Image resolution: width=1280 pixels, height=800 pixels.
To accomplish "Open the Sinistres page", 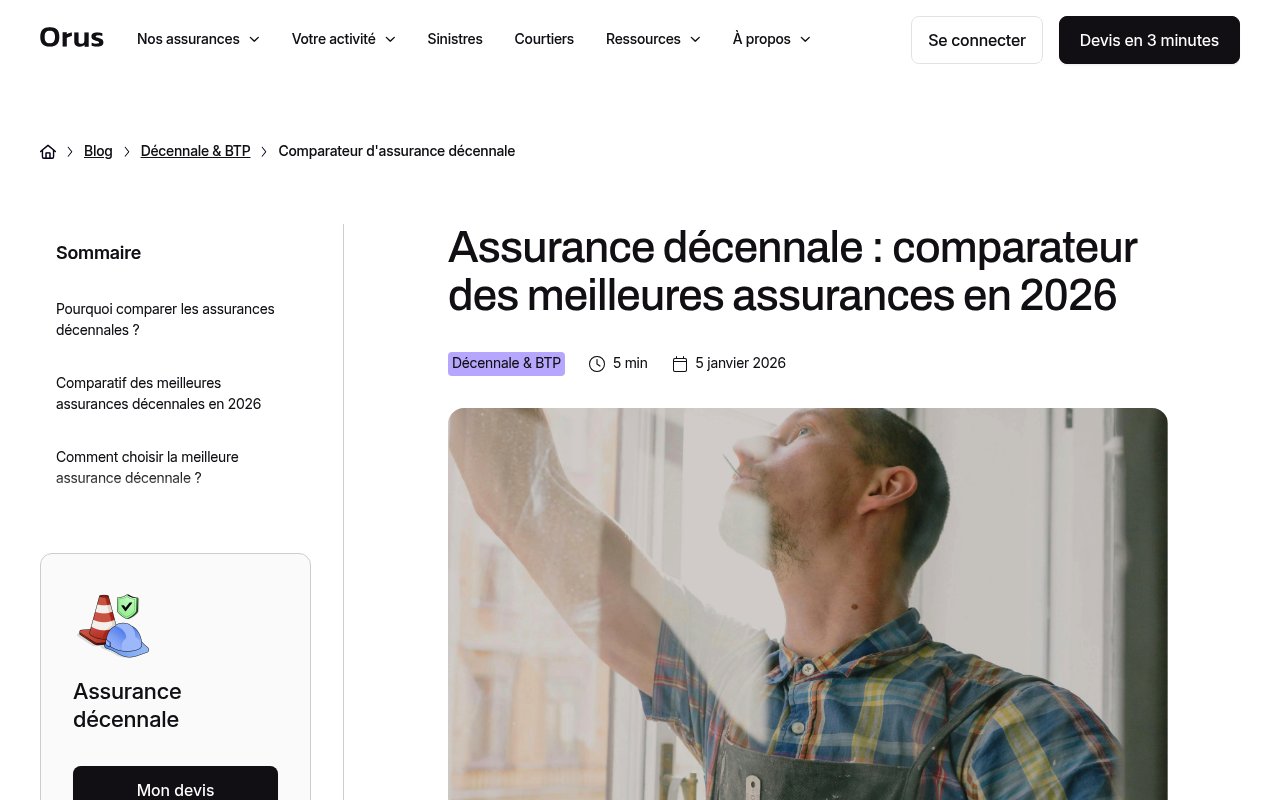I will [455, 39].
